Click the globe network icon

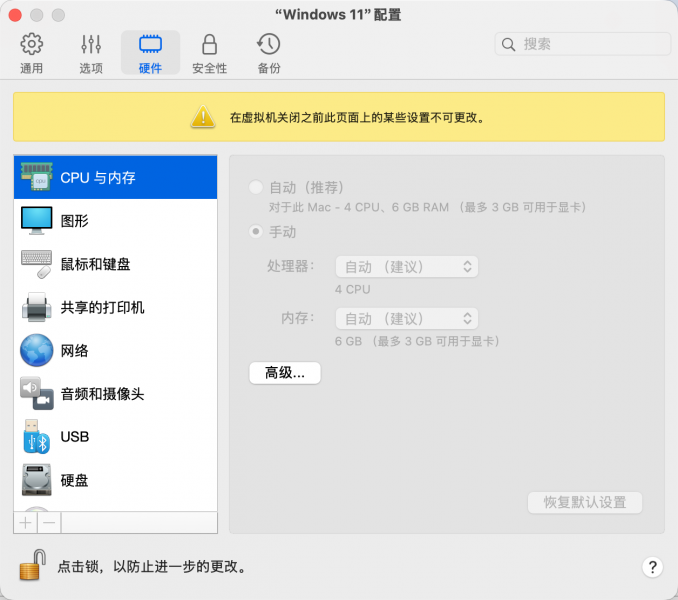tap(37, 350)
